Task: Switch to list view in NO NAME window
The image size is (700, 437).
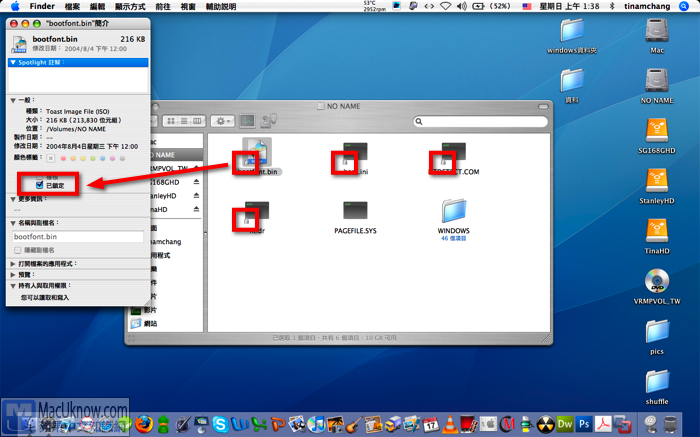Action: (184, 121)
